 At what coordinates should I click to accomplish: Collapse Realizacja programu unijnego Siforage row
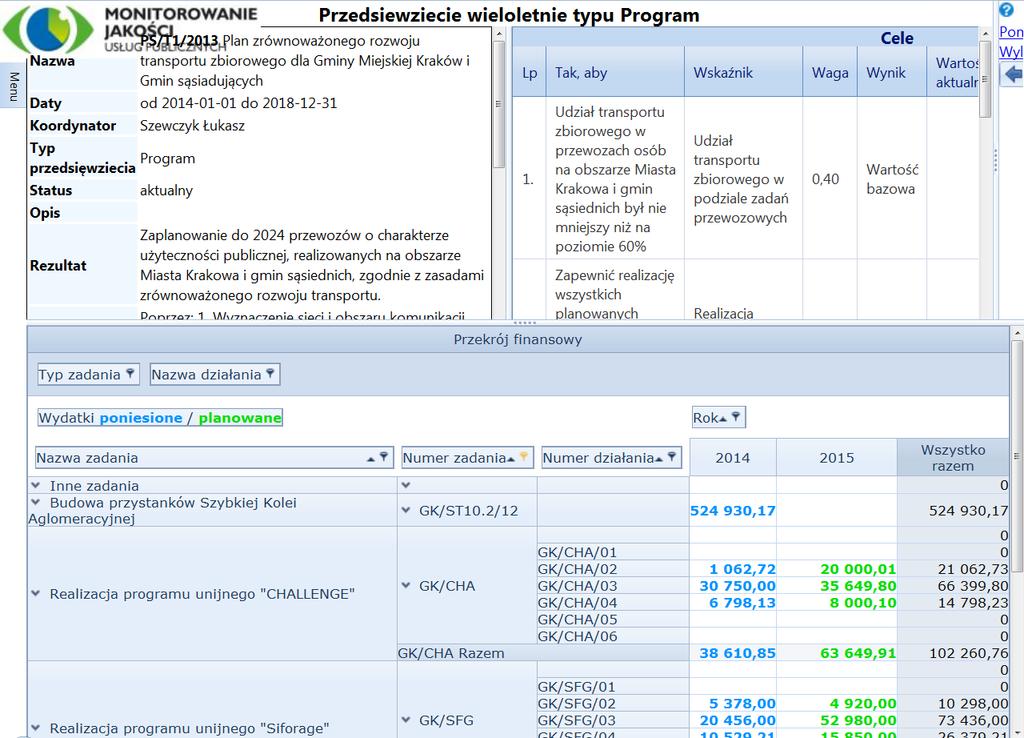click(36, 728)
